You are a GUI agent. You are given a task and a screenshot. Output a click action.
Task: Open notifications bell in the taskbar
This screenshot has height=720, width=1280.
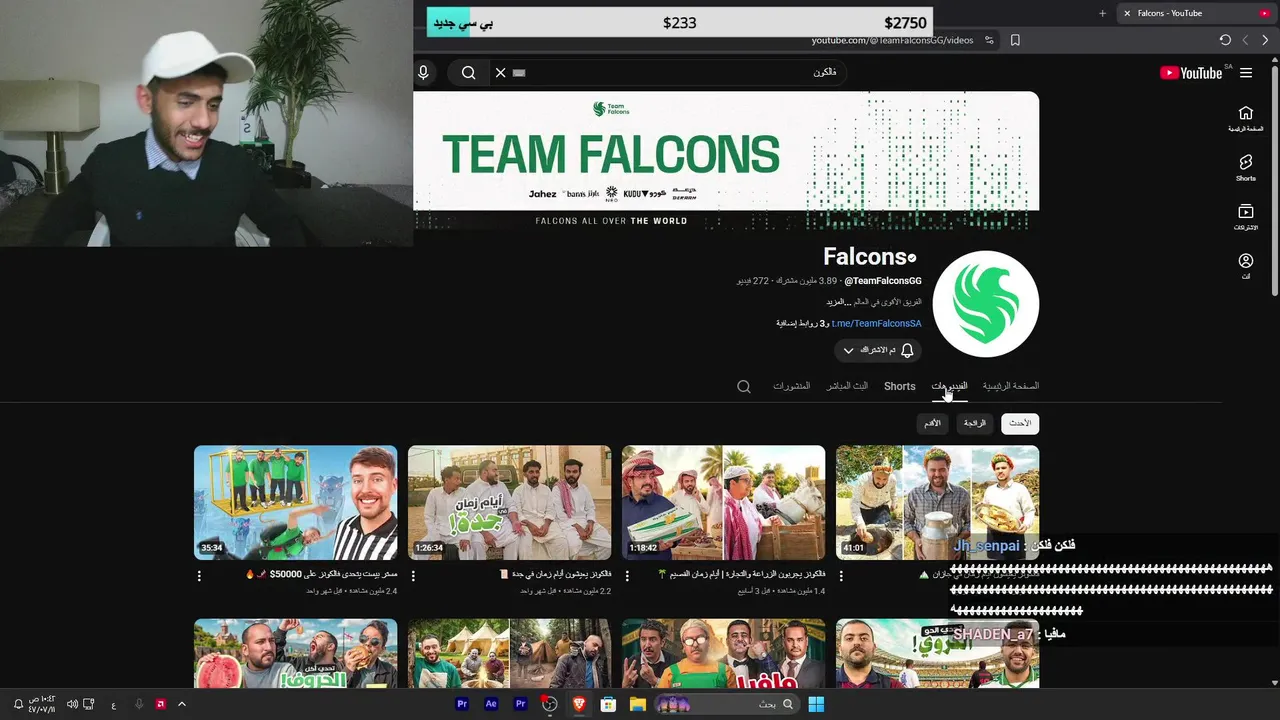click(18, 704)
